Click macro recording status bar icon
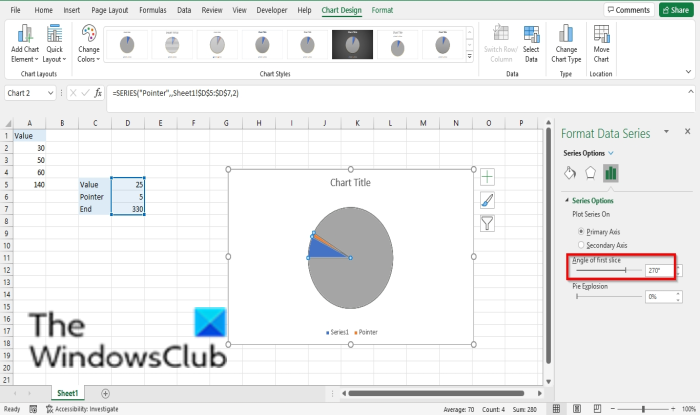700x415 pixels. [33, 409]
